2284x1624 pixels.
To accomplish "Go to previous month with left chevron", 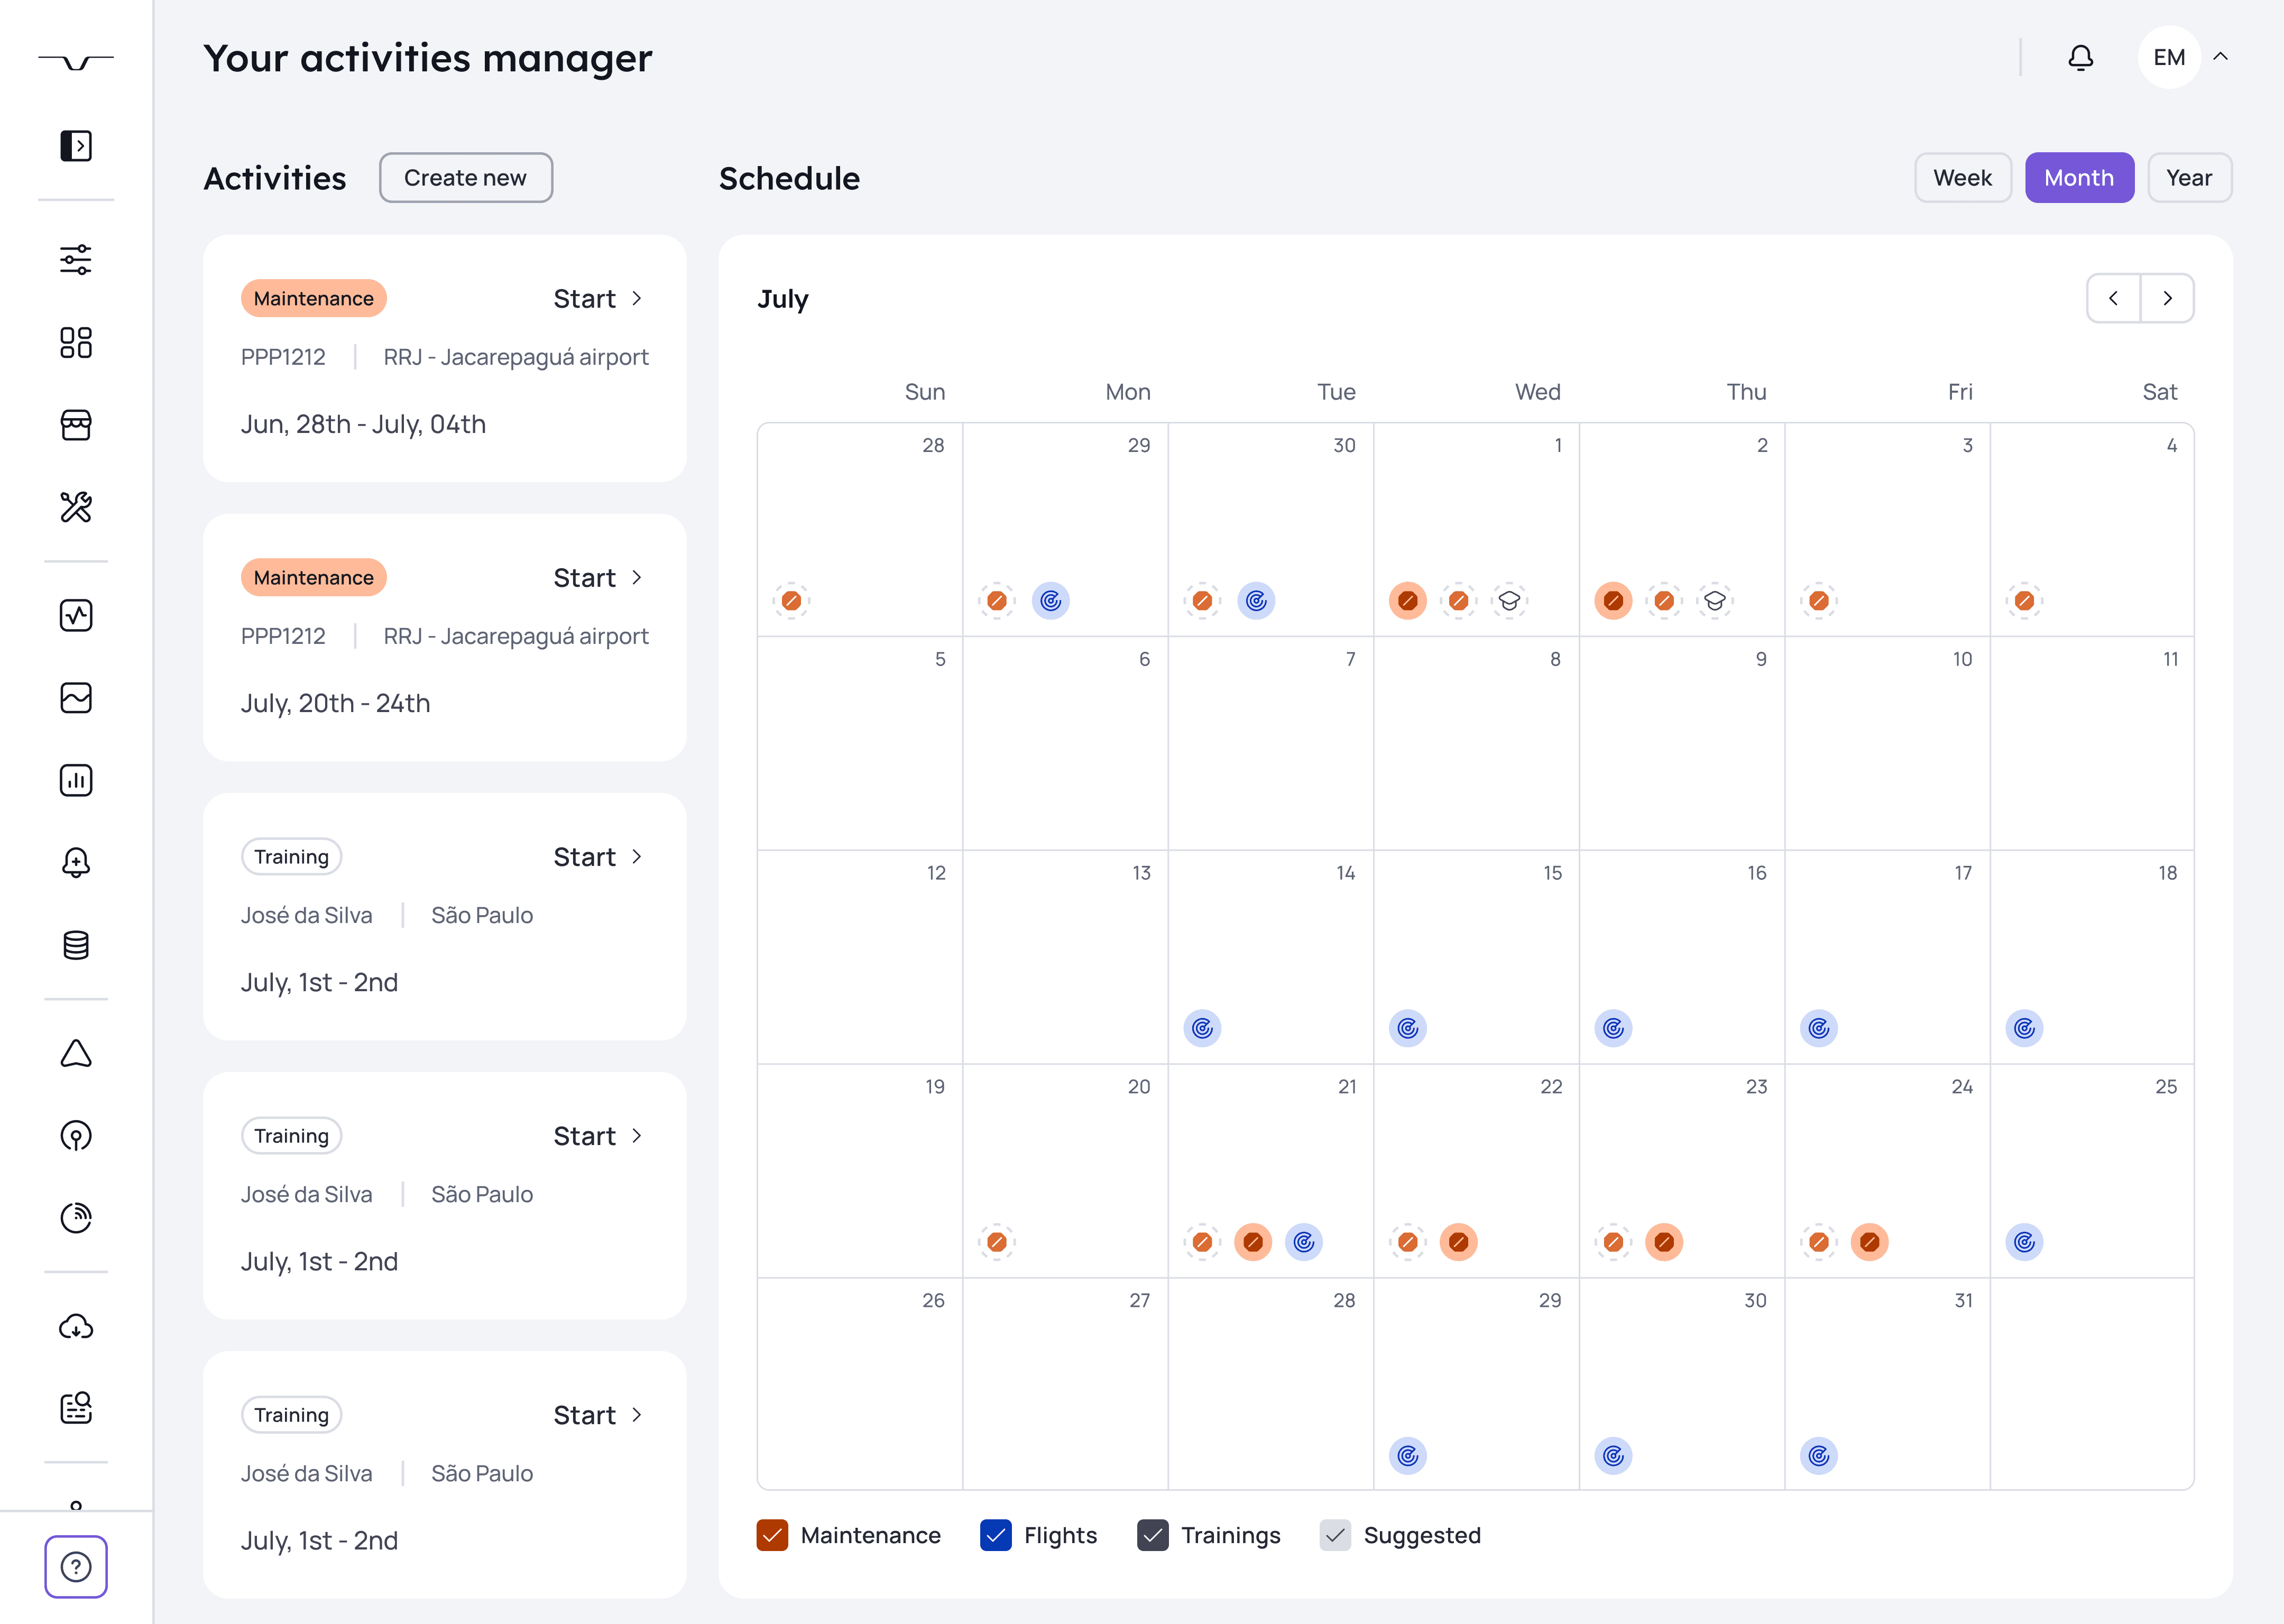I will click(x=2113, y=298).
